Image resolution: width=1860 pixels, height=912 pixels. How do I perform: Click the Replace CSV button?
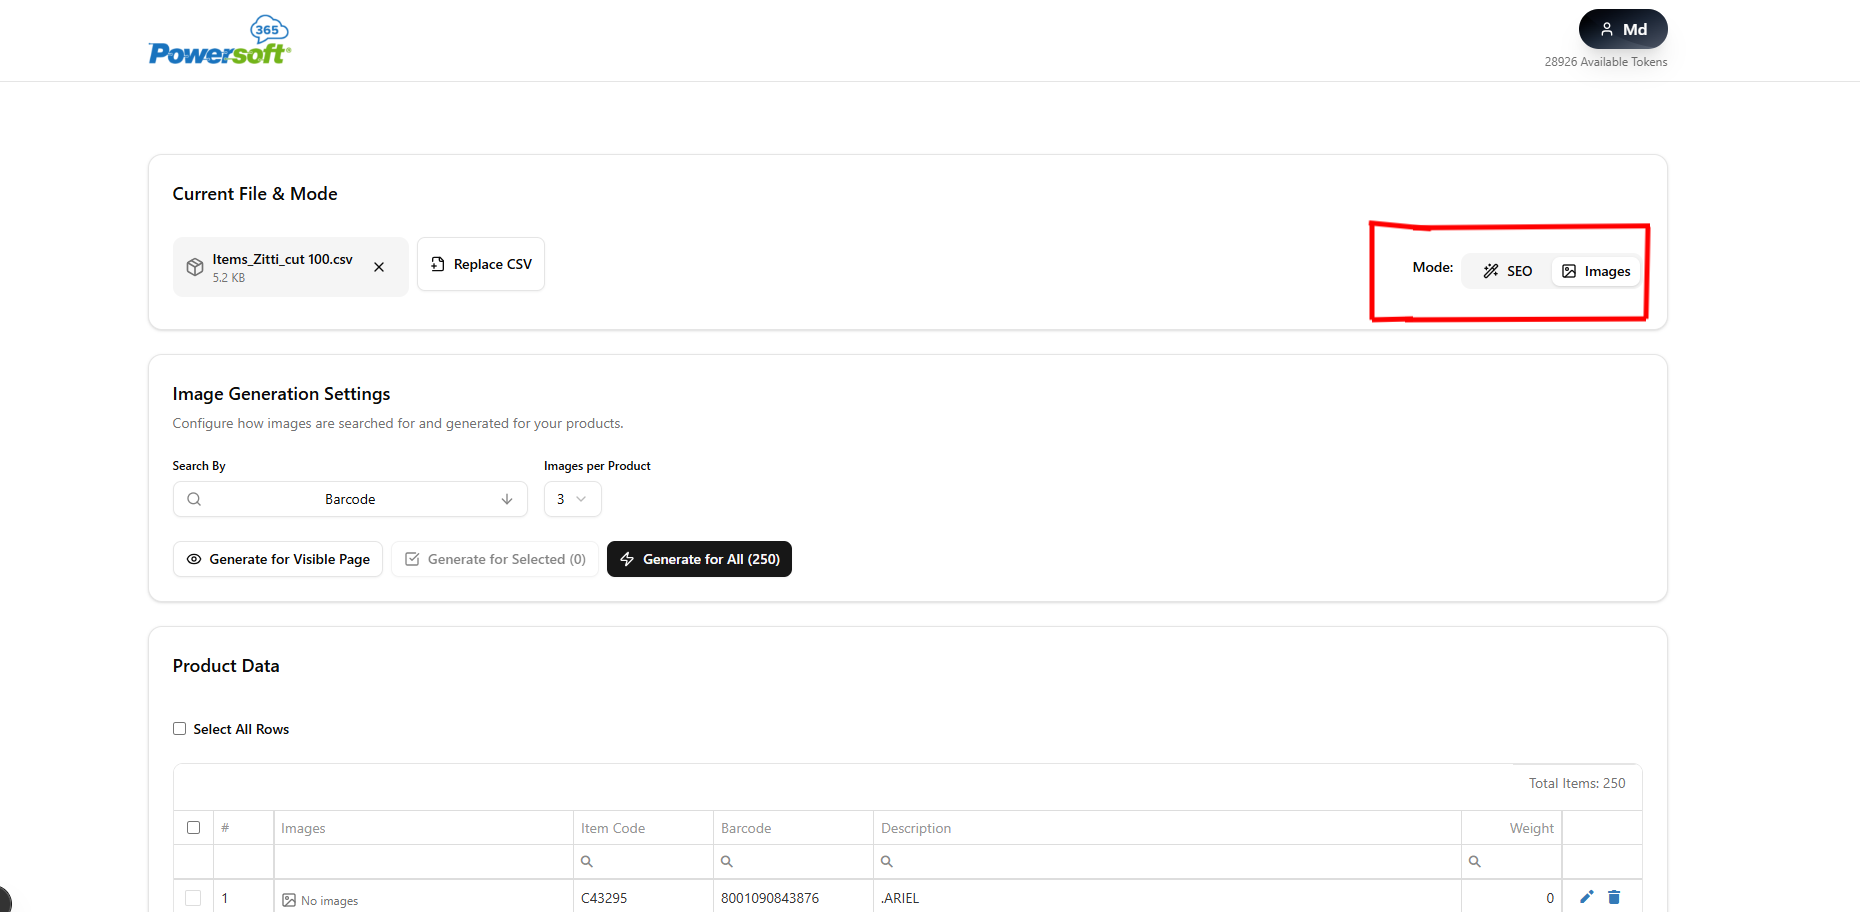[x=480, y=264]
